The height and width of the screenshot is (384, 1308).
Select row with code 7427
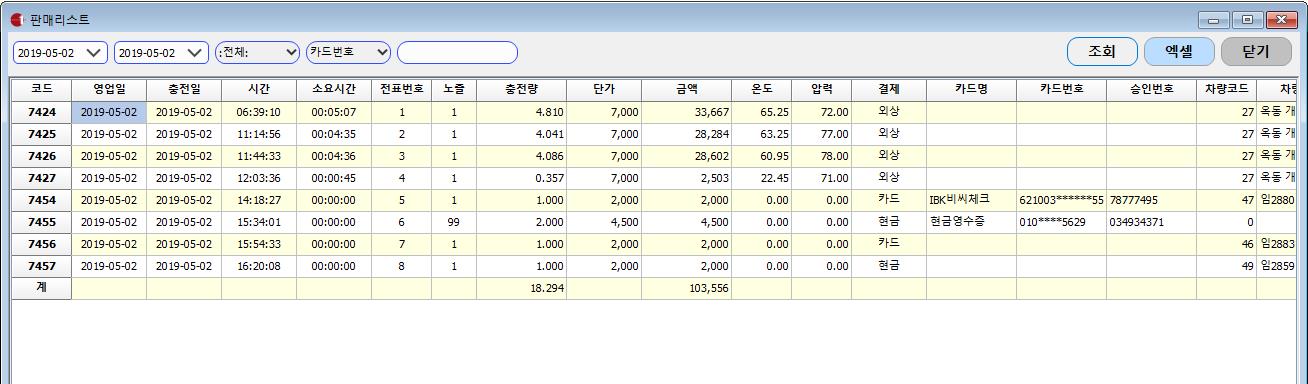pyautogui.click(x=42, y=178)
